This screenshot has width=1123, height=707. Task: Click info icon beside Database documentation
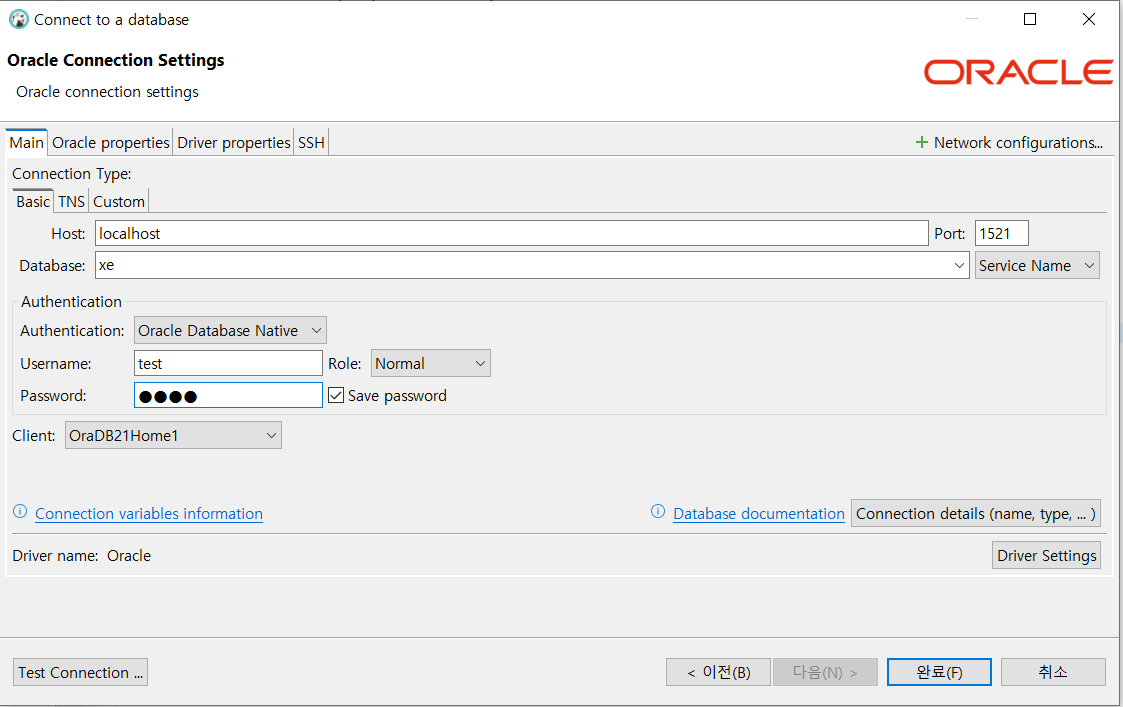657,511
